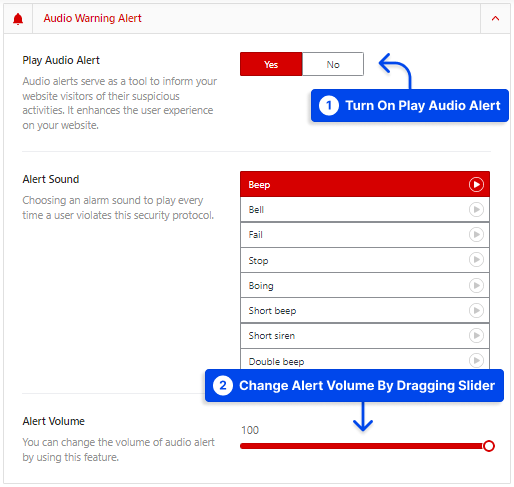
Task: Click the red bell icon in the header
Action: click(x=18, y=19)
